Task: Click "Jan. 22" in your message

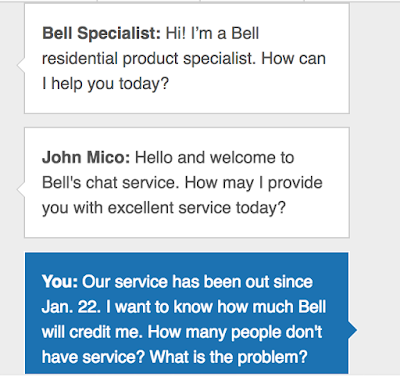Action: point(71,307)
